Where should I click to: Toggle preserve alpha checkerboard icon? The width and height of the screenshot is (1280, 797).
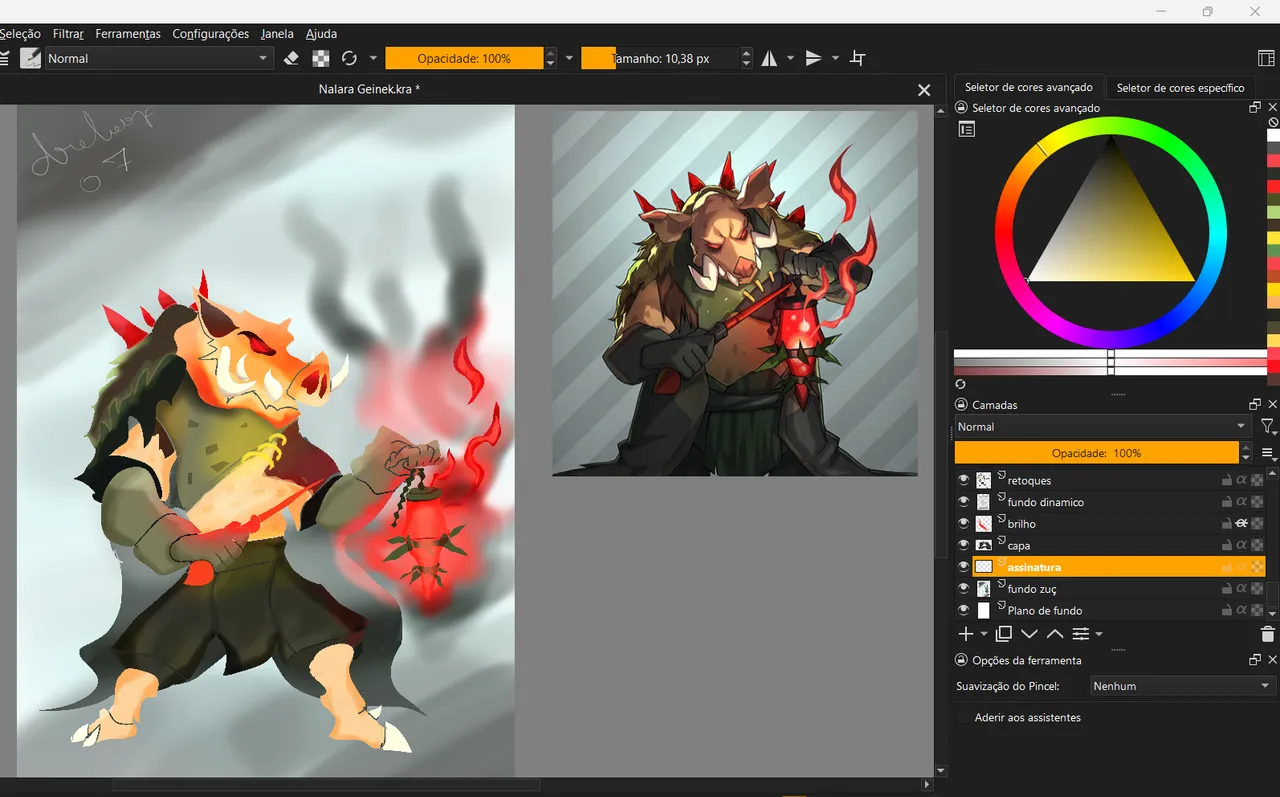coord(321,59)
